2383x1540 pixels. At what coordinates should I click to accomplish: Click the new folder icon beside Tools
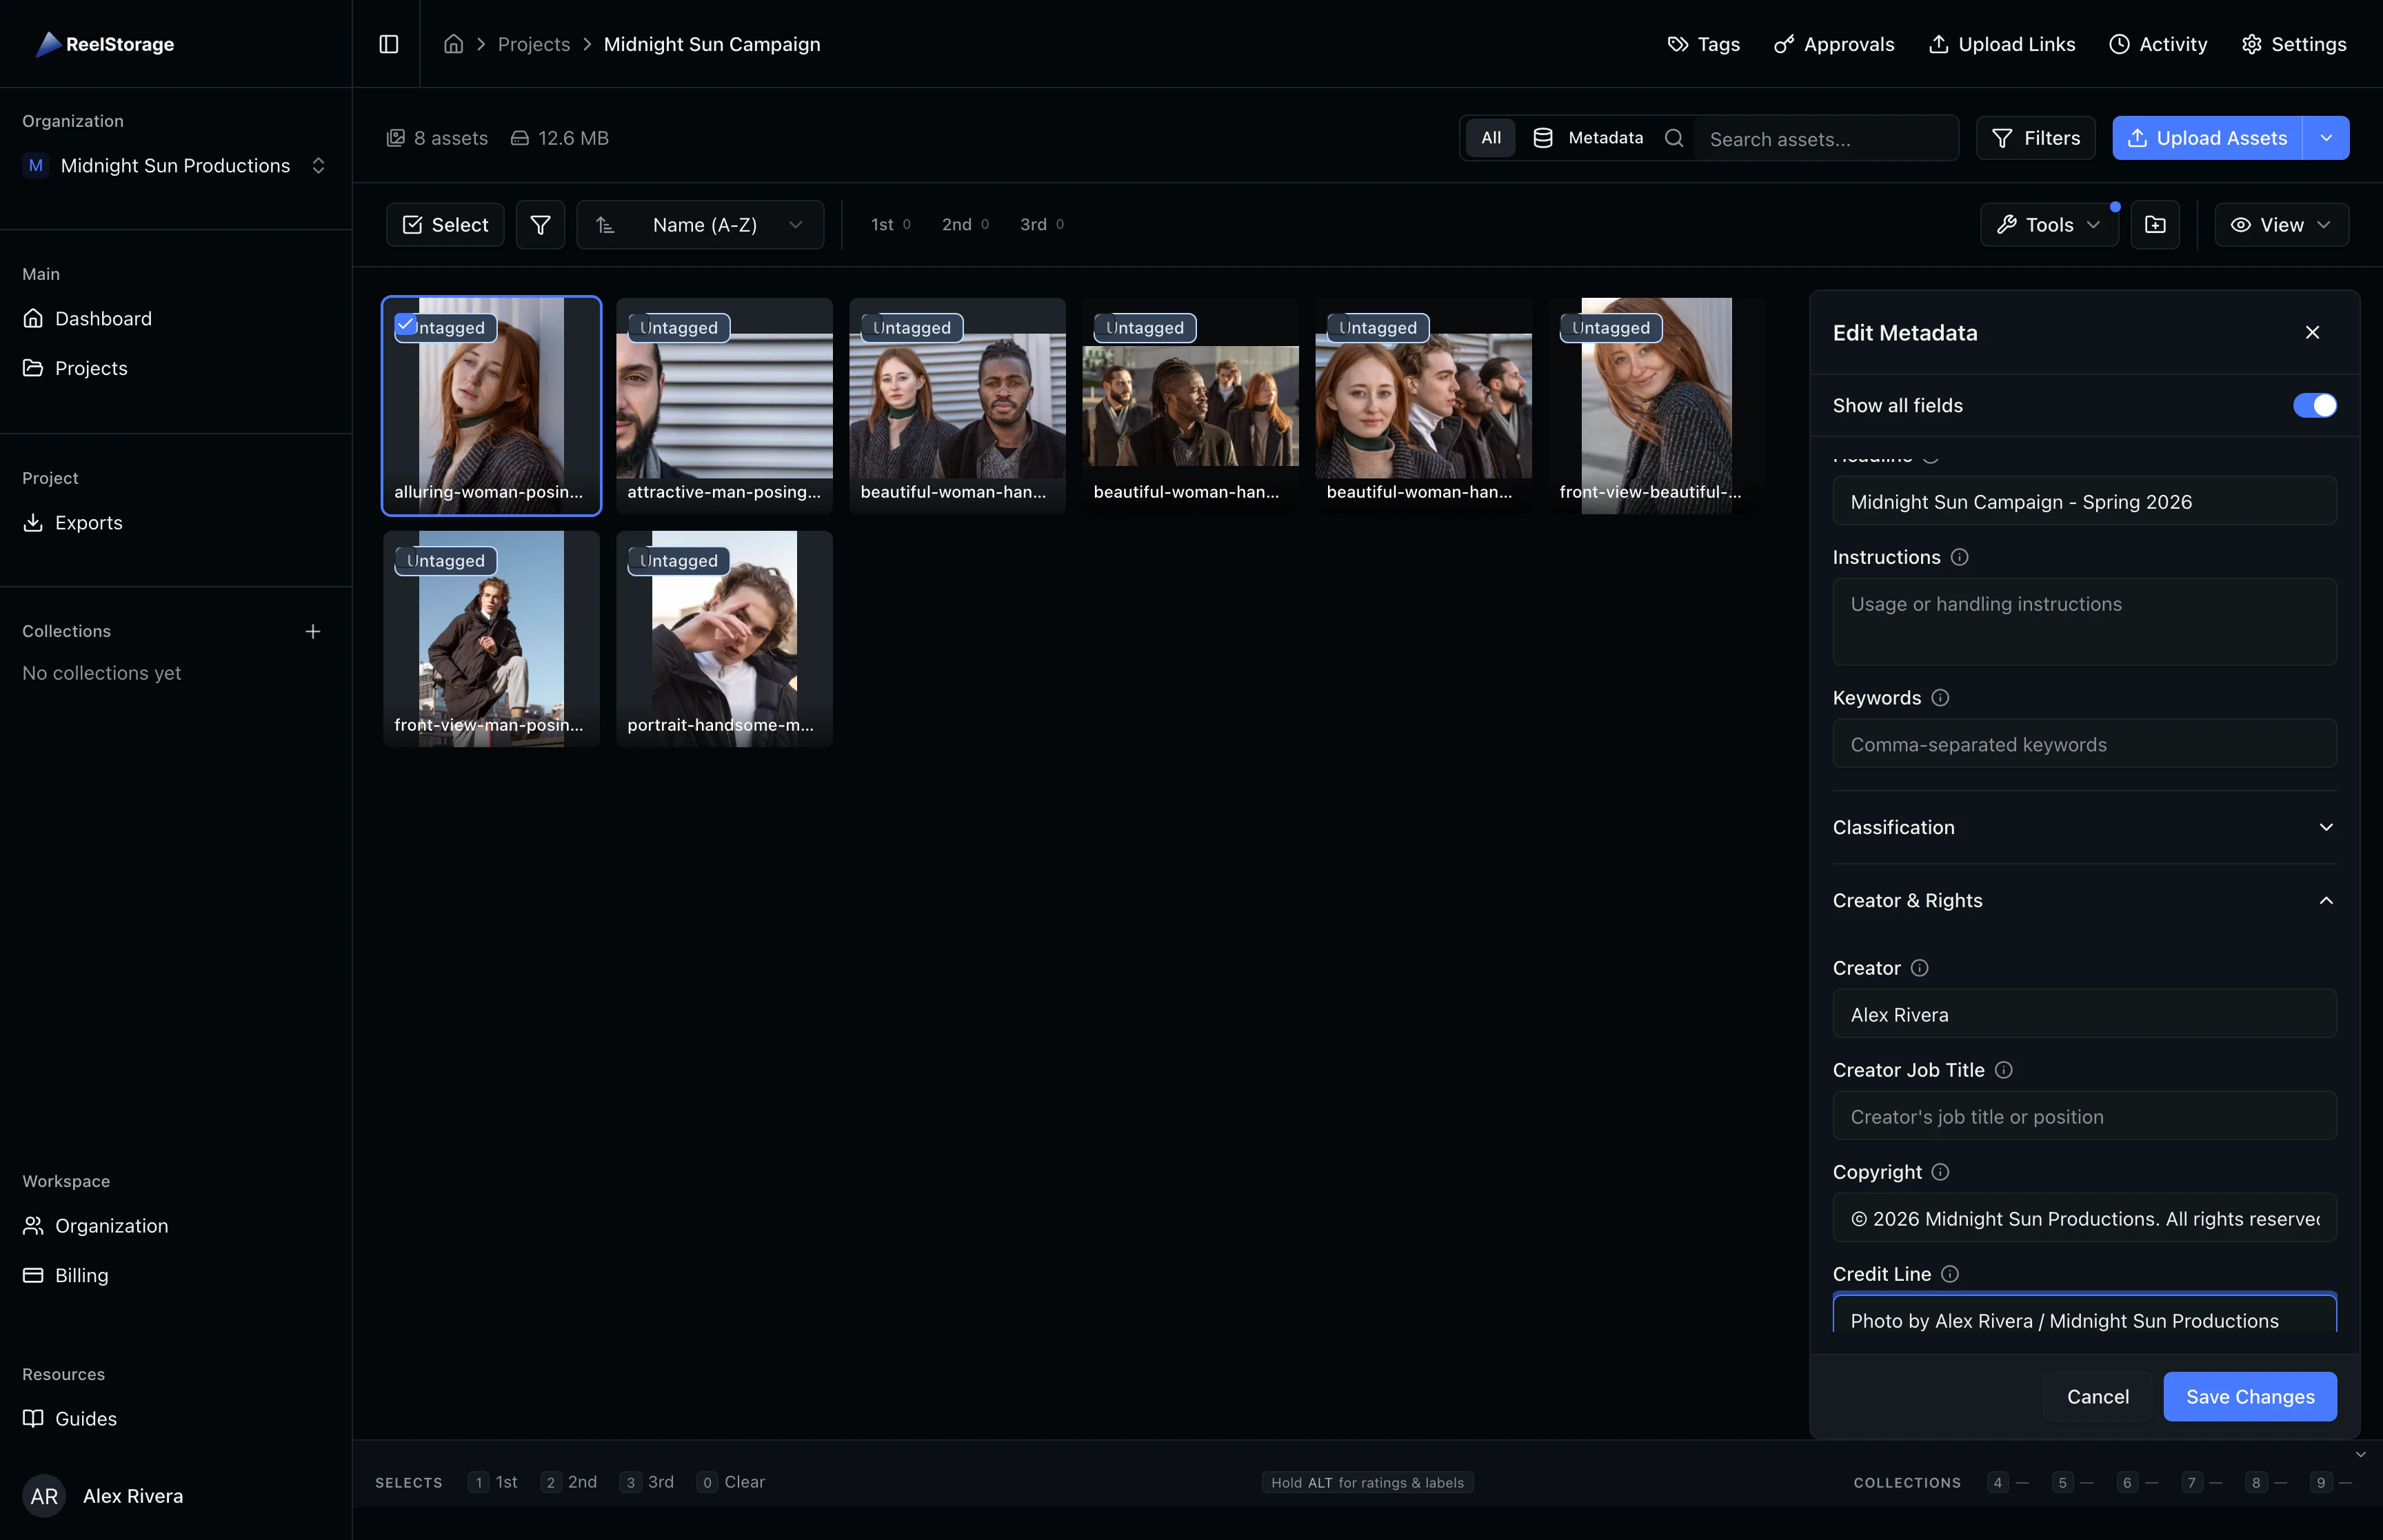pyautogui.click(x=2155, y=224)
